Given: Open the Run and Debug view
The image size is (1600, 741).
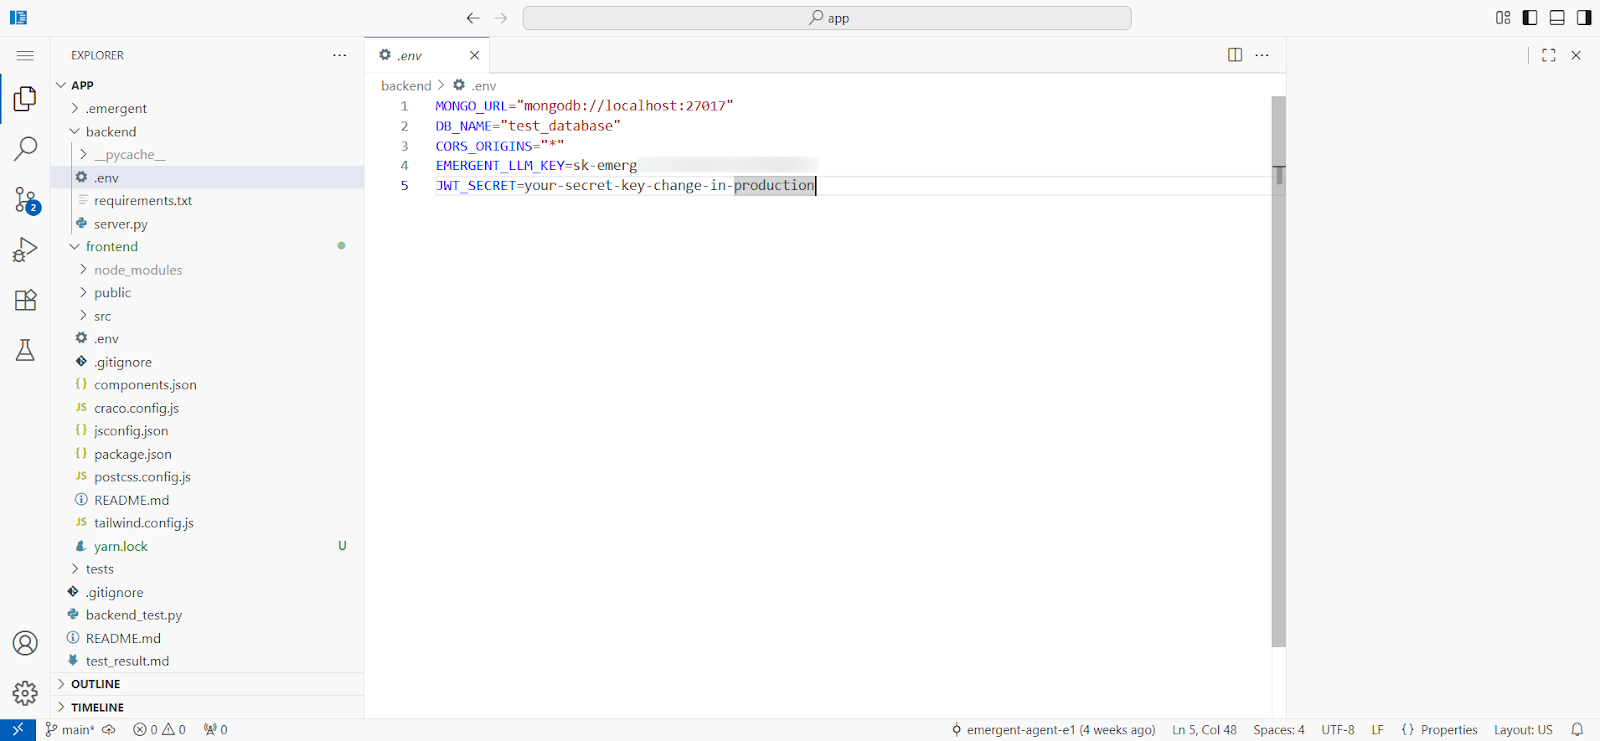Looking at the screenshot, I should [x=25, y=250].
